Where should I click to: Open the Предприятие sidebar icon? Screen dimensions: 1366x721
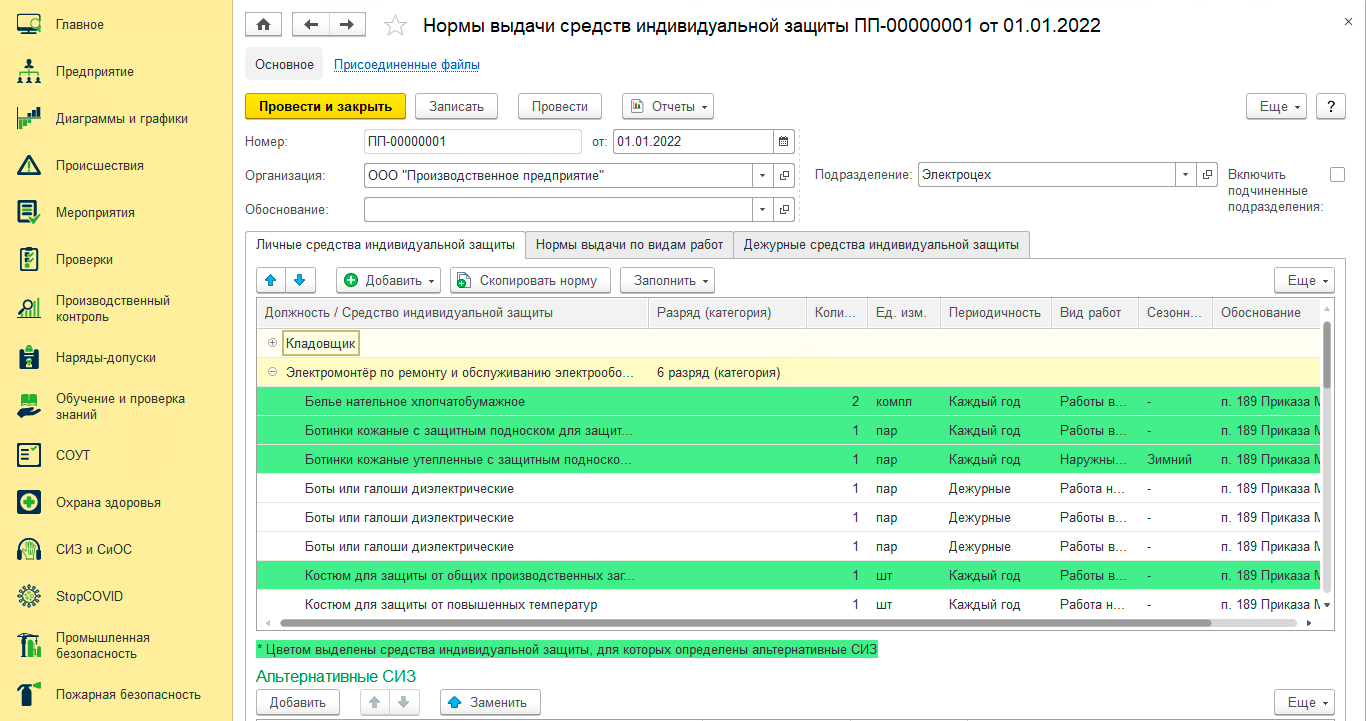29,71
